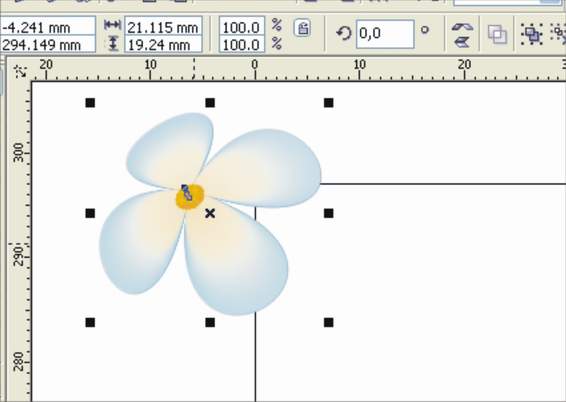Click the bottom-middle selection handle

pyautogui.click(x=210, y=322)
